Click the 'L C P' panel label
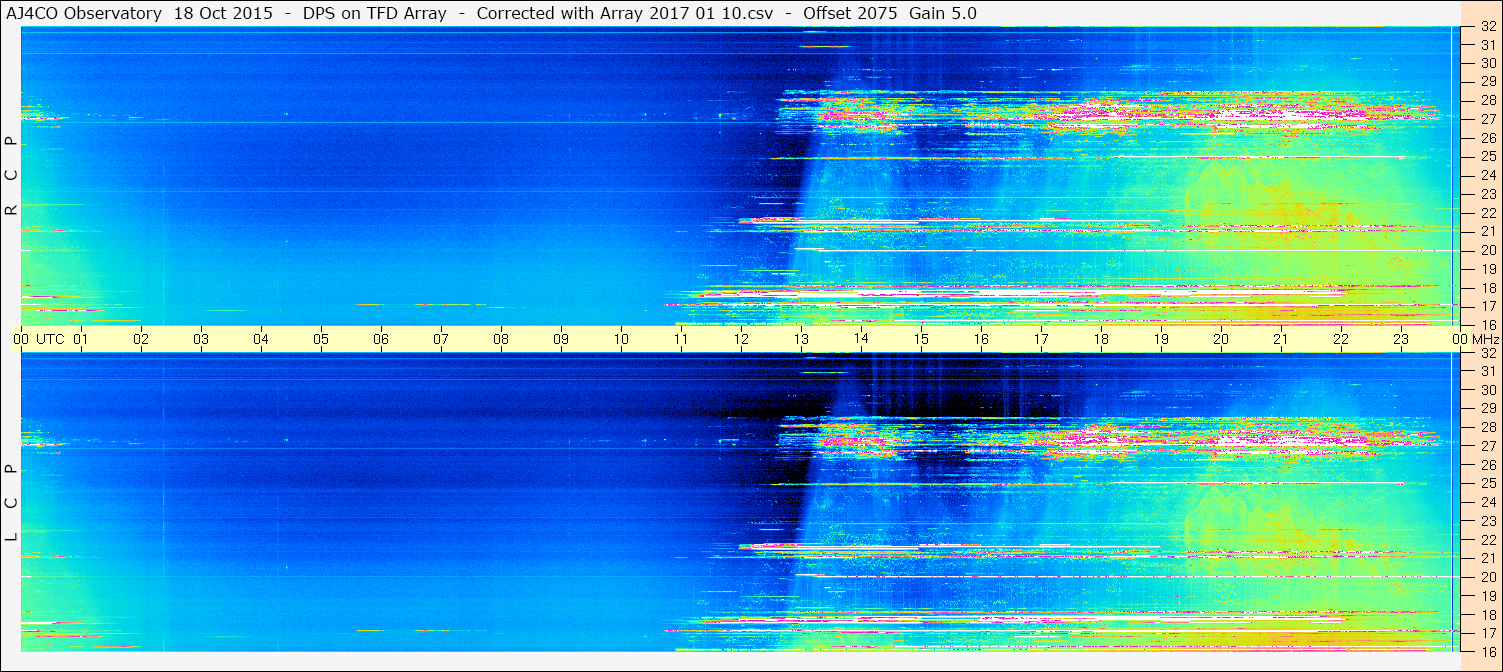Screen dimensions: 1503x672 coord(11,503)
